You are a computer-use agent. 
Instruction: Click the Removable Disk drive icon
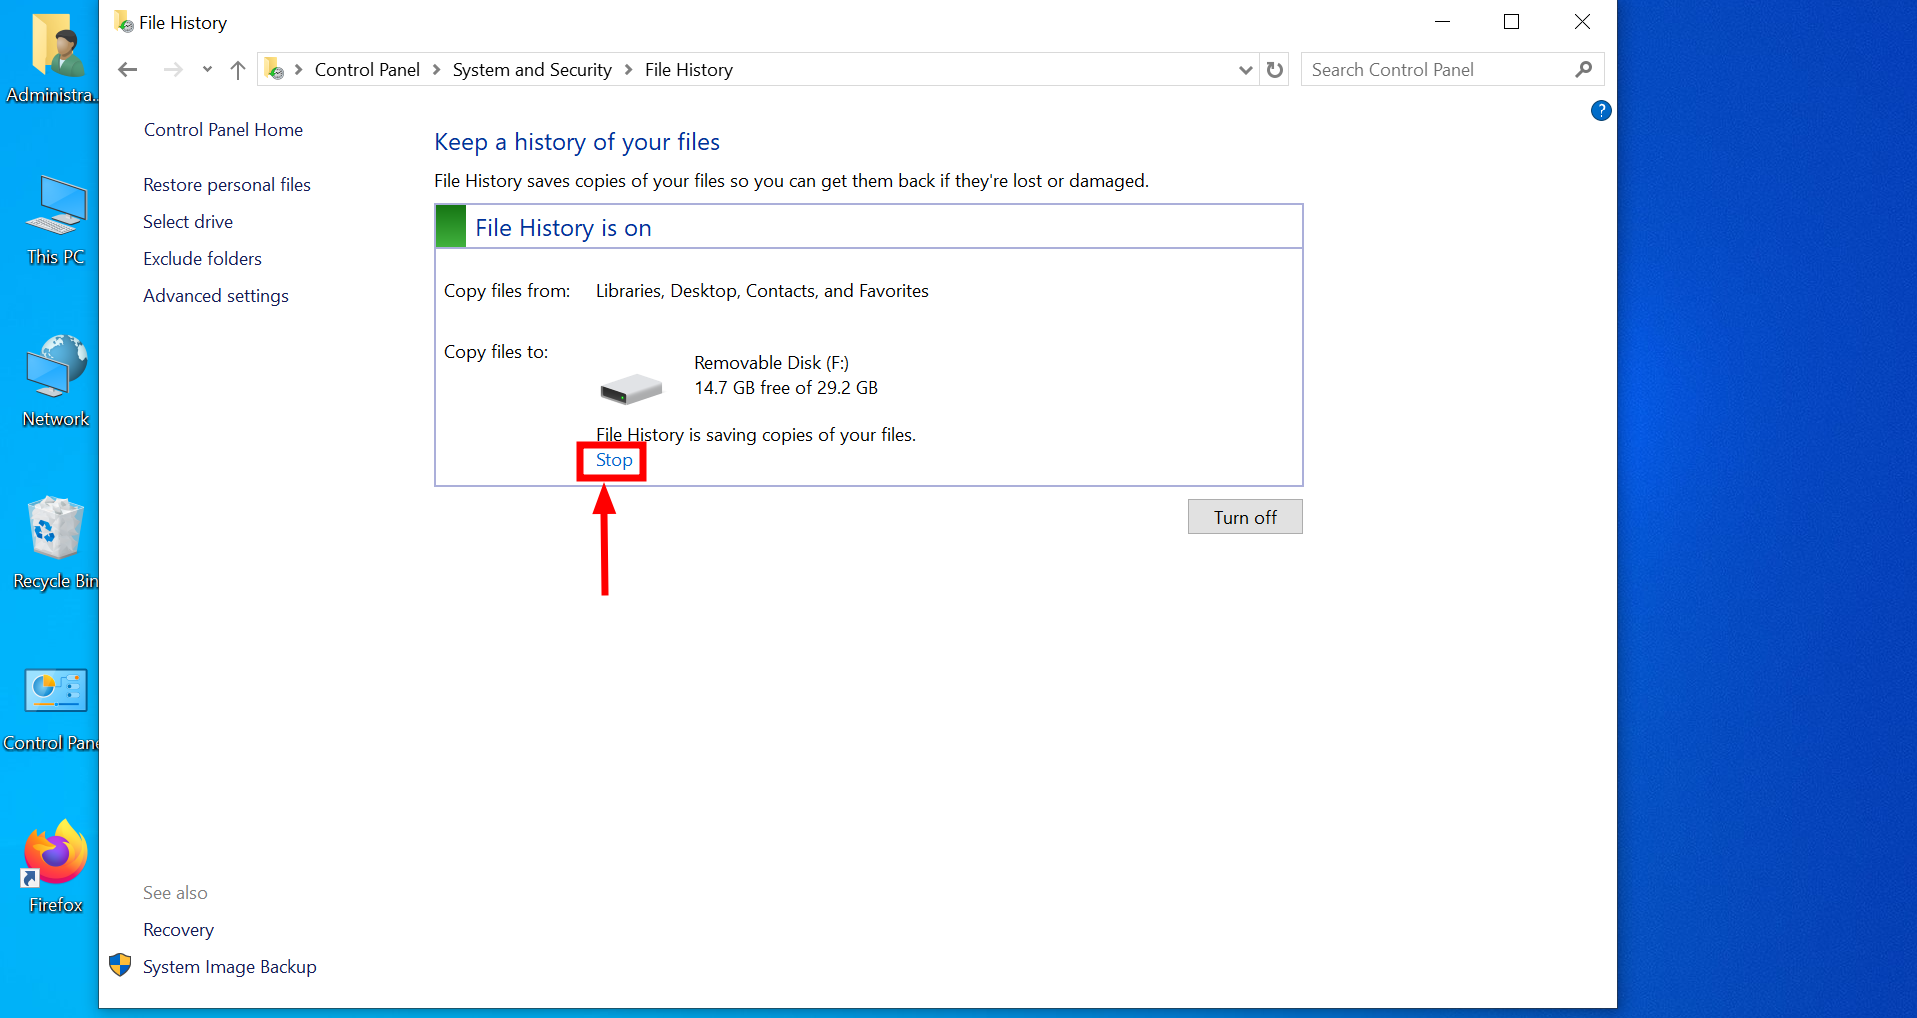click(x=631, y=388)
